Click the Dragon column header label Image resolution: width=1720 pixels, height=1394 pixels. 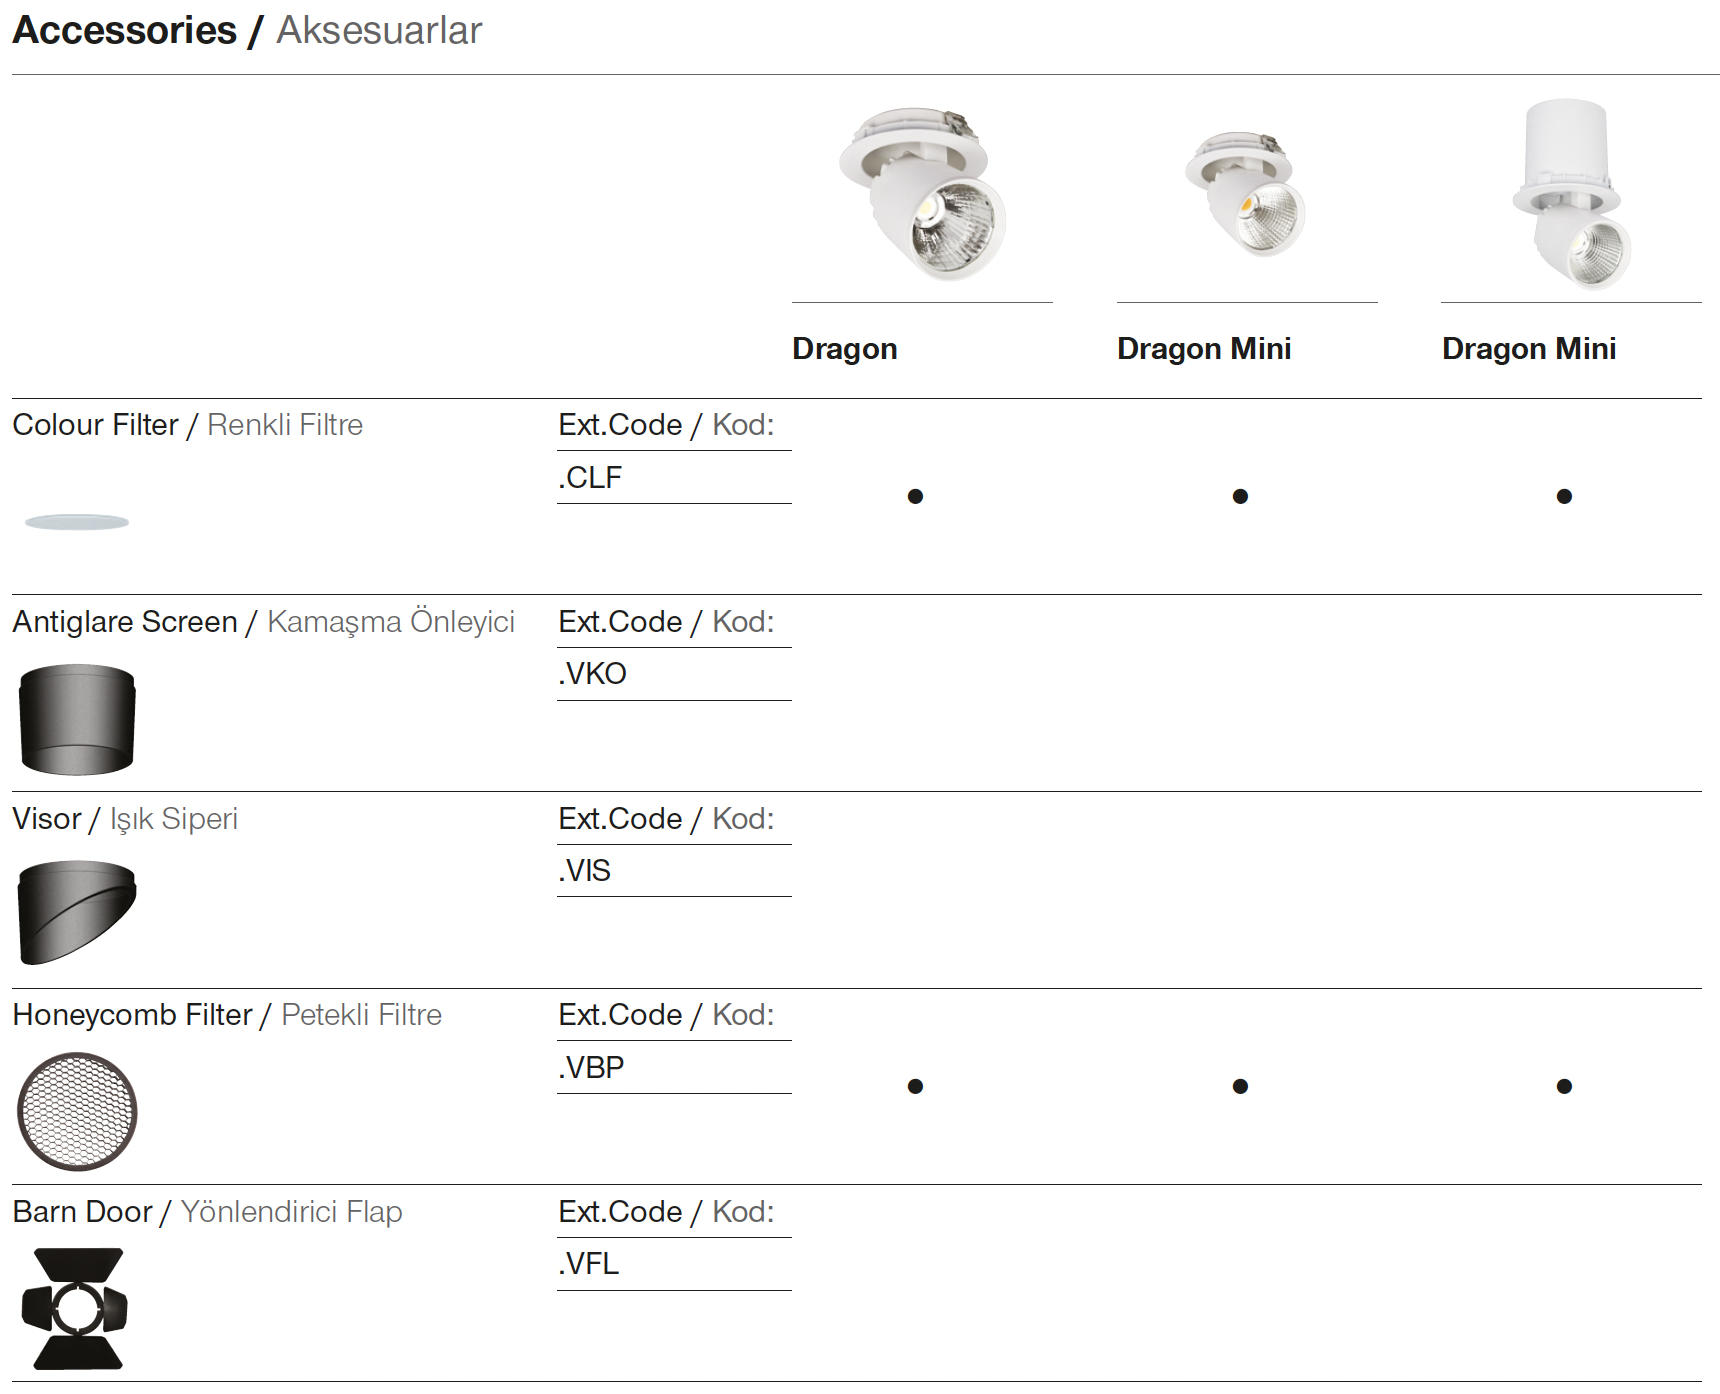(844, 349)
